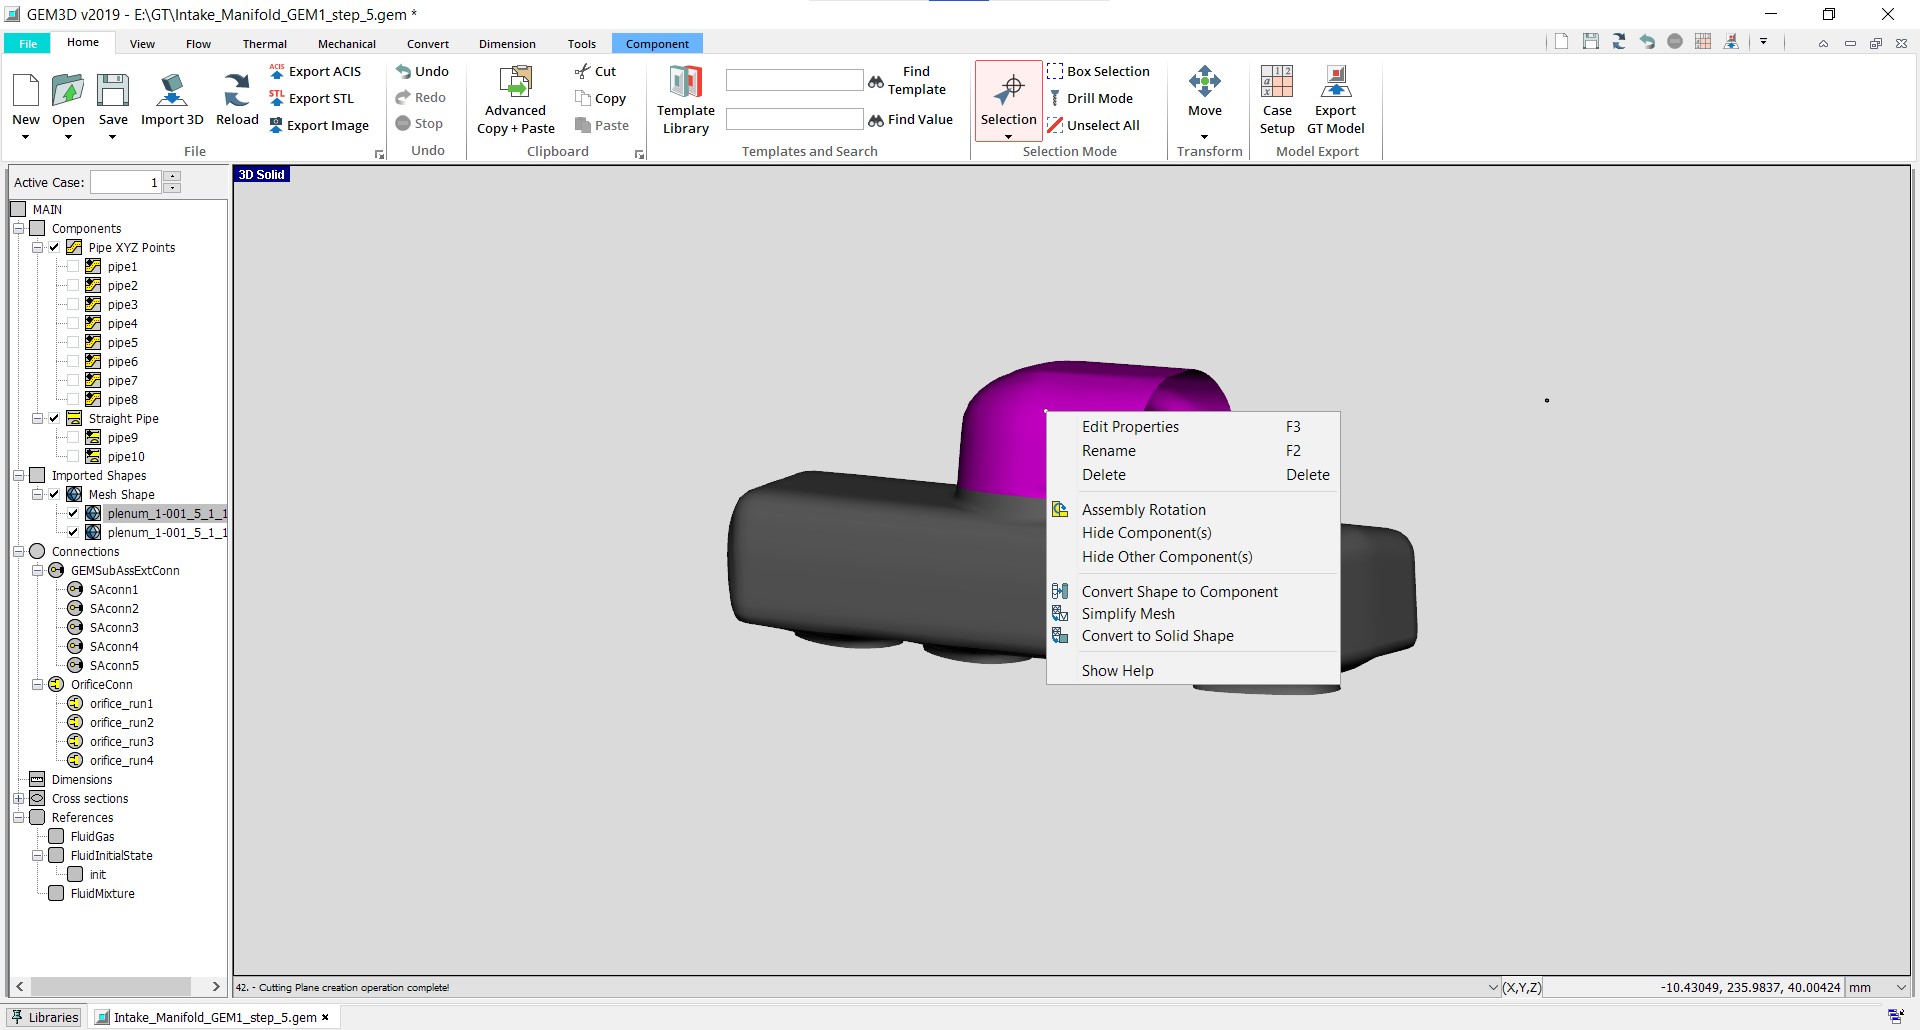Choose Edit Properties in the context menu

pyautogui.click(x=1192, y=427)
